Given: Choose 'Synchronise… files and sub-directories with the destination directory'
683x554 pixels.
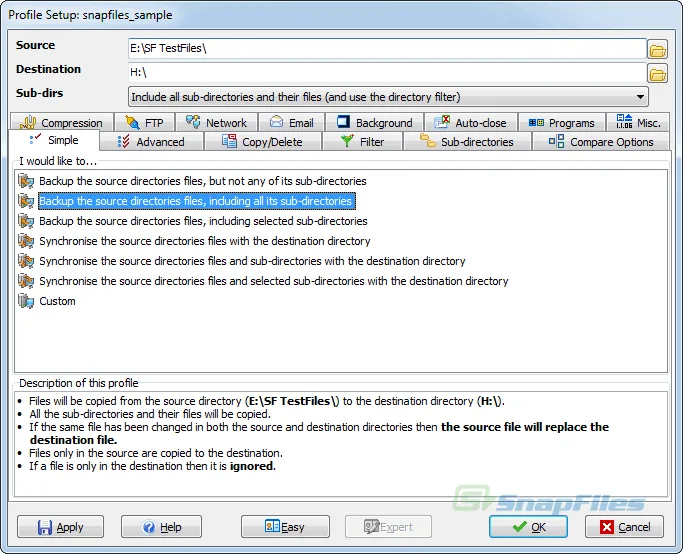Looking at the screenshot, I should coord(252,261).
